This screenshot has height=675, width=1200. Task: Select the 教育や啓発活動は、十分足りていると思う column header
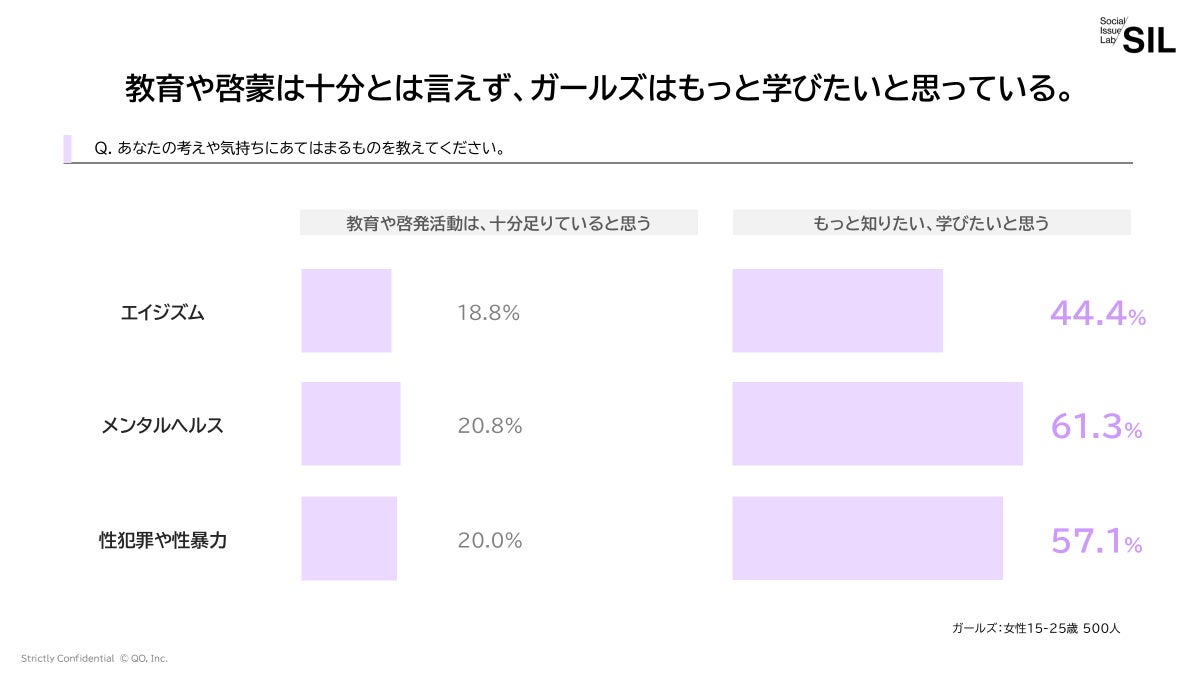click(498, 223)
